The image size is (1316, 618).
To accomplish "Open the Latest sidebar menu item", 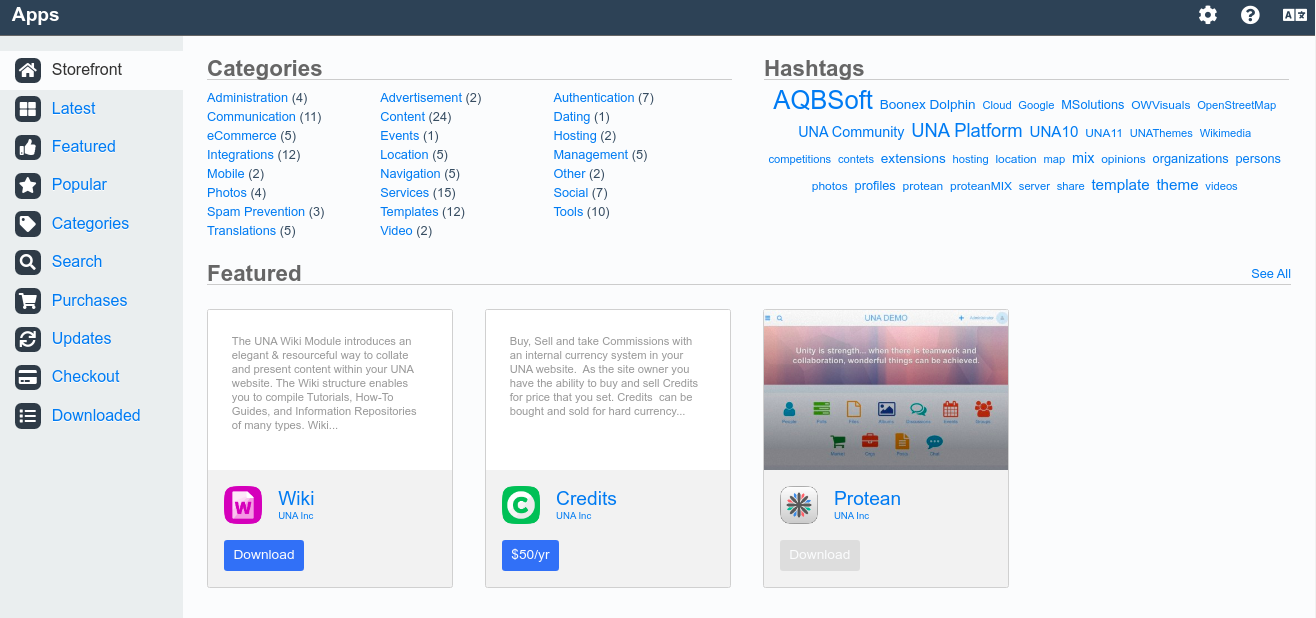I will [x=73, y=108].
